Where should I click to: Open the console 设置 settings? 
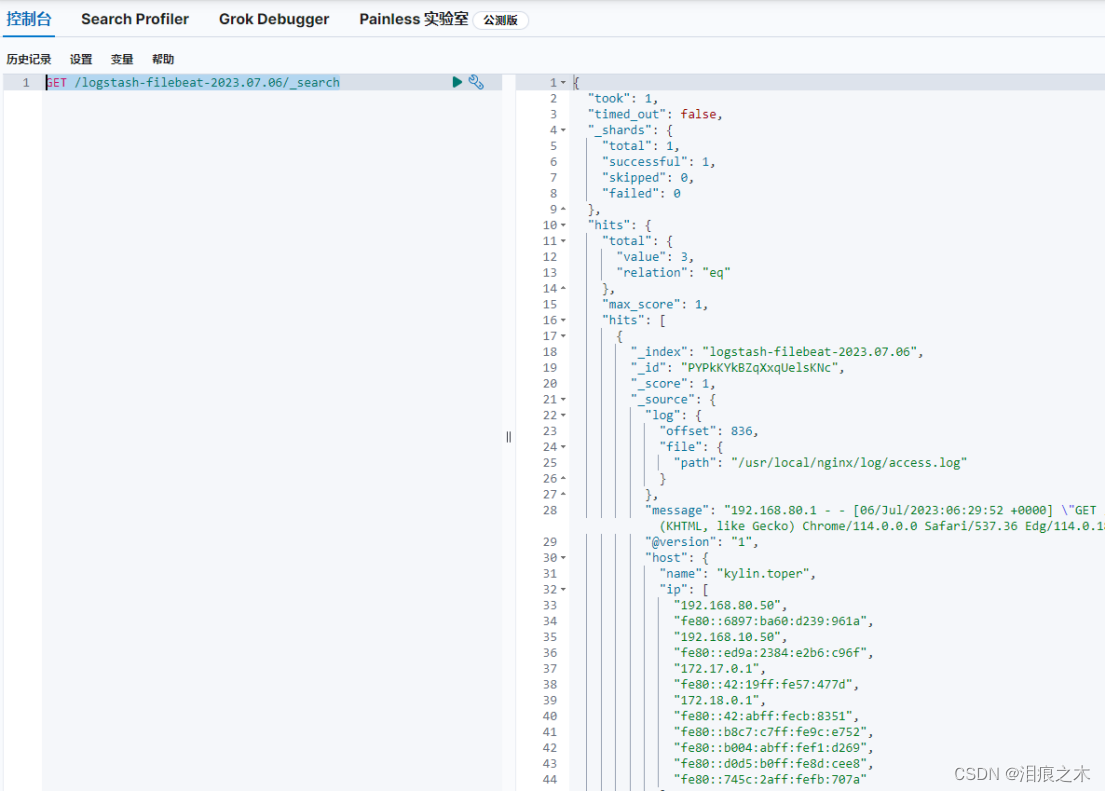(80, 58)
